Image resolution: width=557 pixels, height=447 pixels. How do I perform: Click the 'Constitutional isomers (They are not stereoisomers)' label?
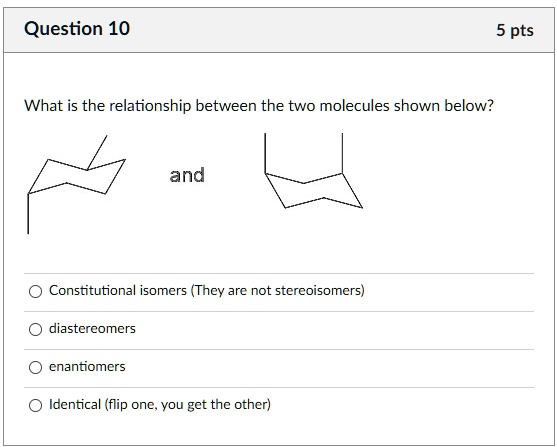(x=207, y=291)
